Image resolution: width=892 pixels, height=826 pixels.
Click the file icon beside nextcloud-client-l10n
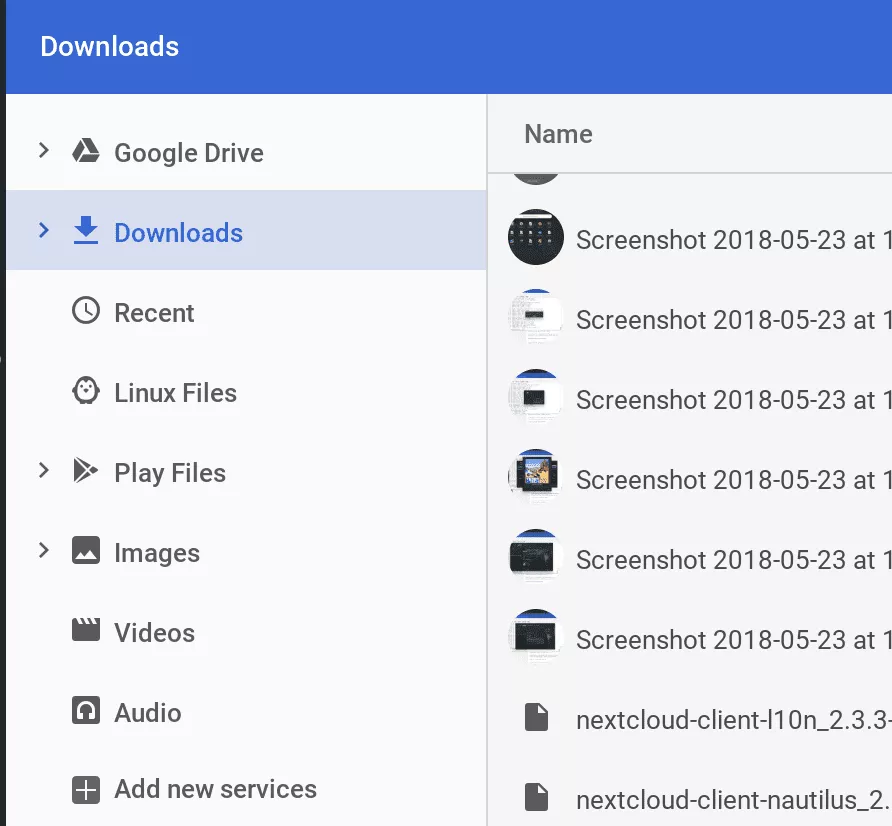tap(537, 717)
